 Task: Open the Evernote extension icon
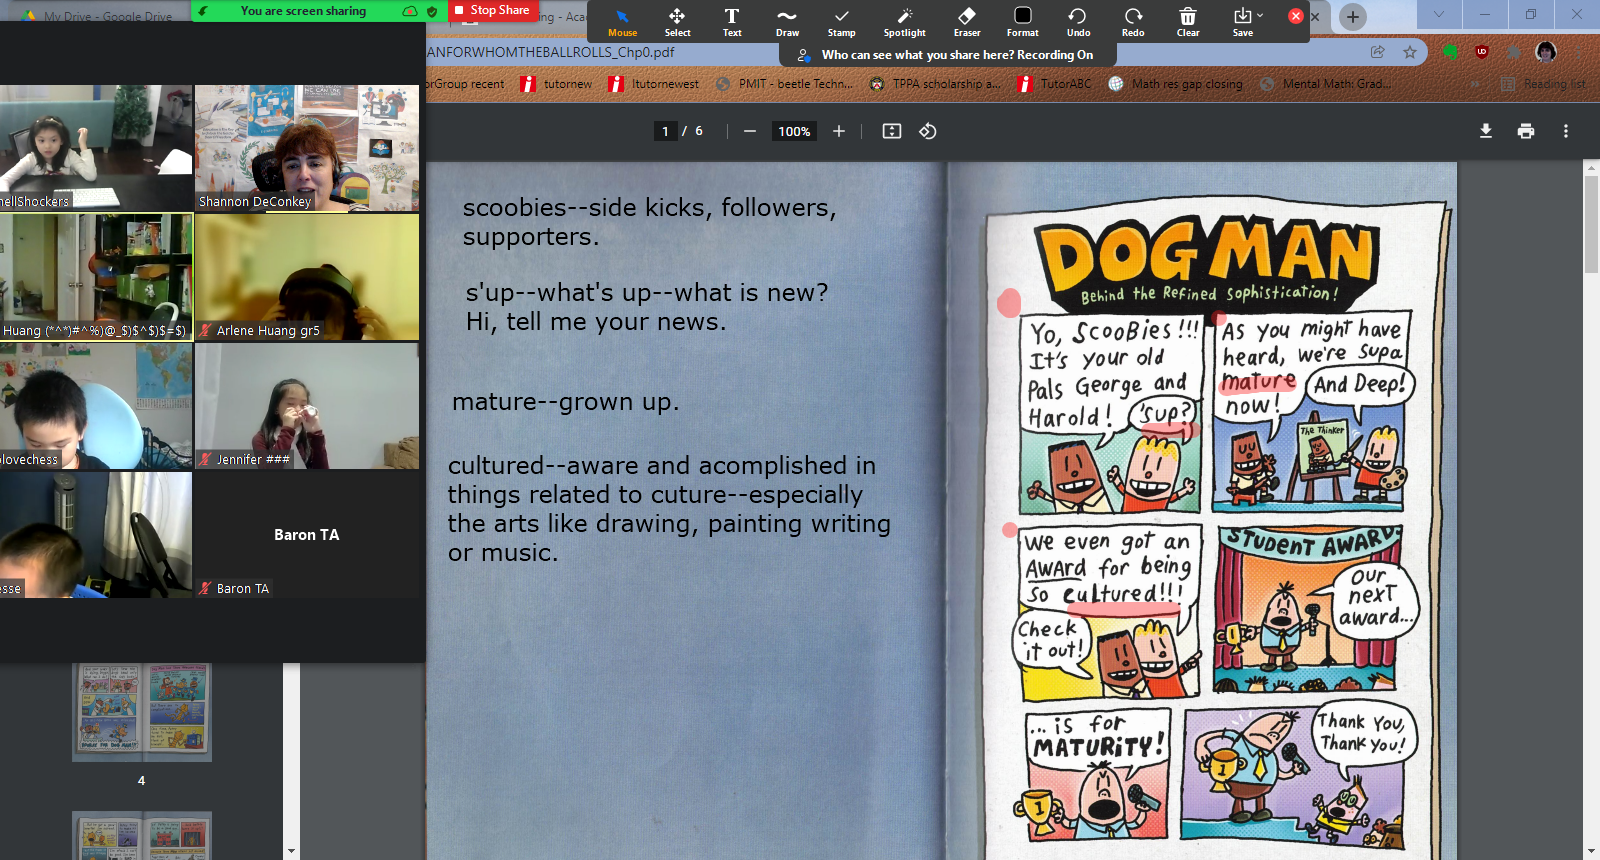click(1450, 52)
